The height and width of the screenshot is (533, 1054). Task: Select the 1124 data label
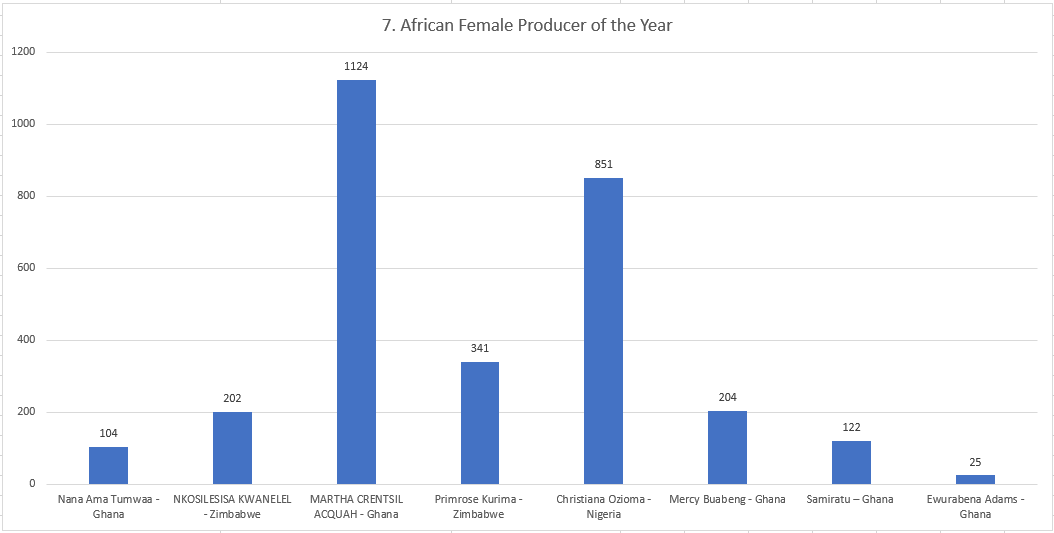(356, 66)
